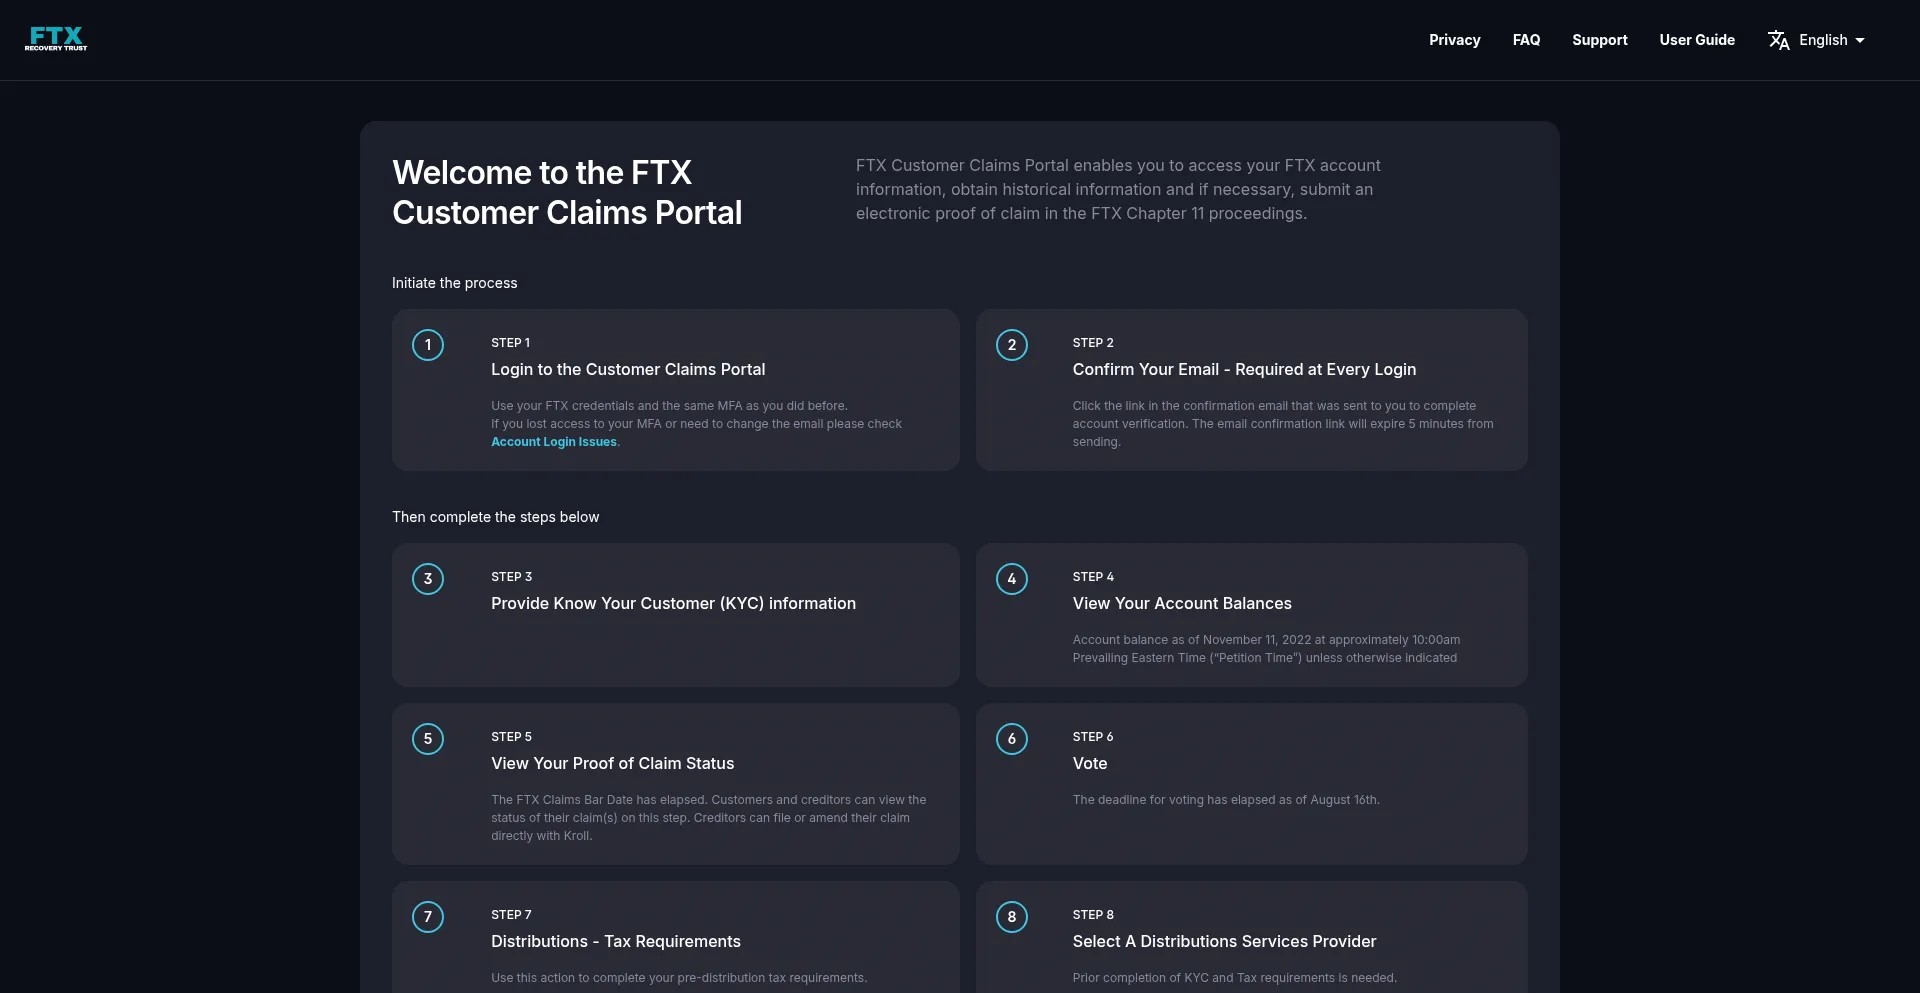Image resolution: width=1920 pixels, height=993 pixels.
Task: Click the step 5 circle icon
Action: tap(428, 739)
